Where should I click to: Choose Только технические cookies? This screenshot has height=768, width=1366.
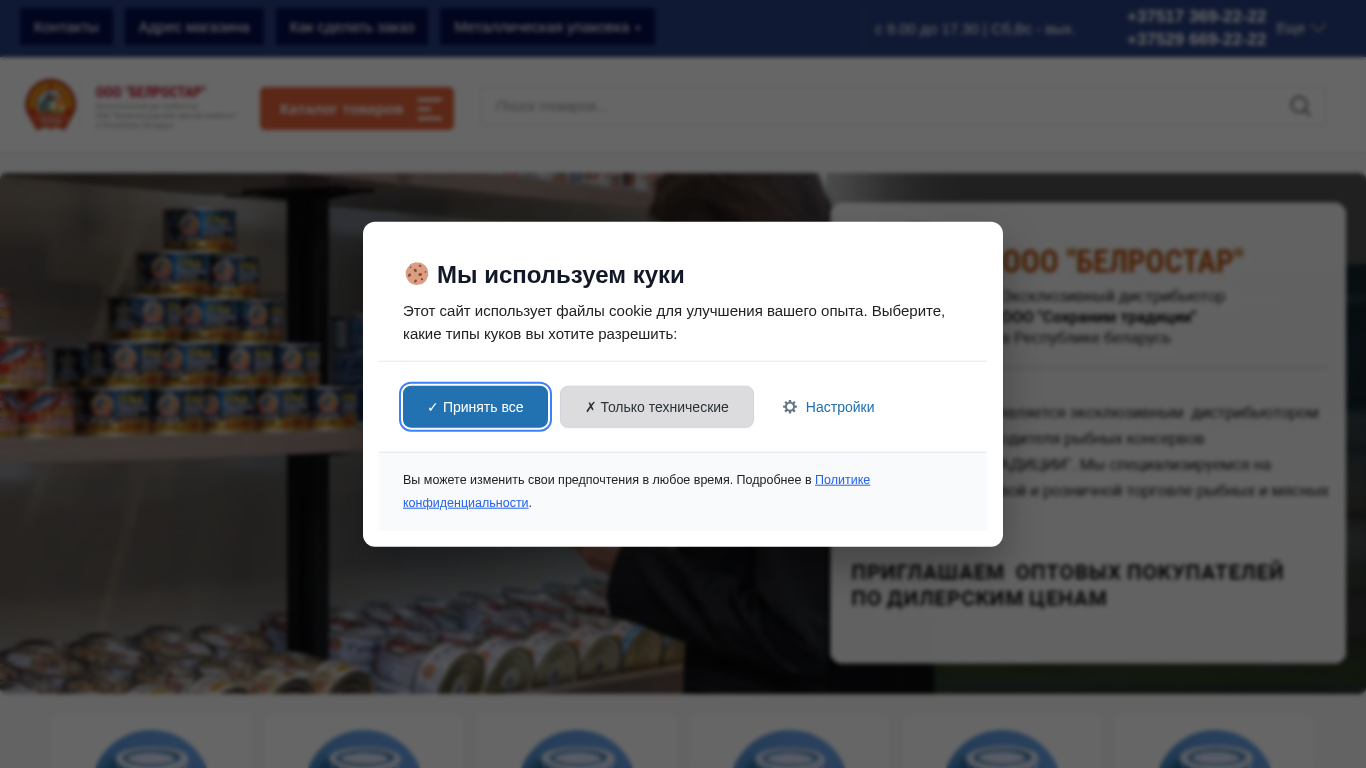657,407
